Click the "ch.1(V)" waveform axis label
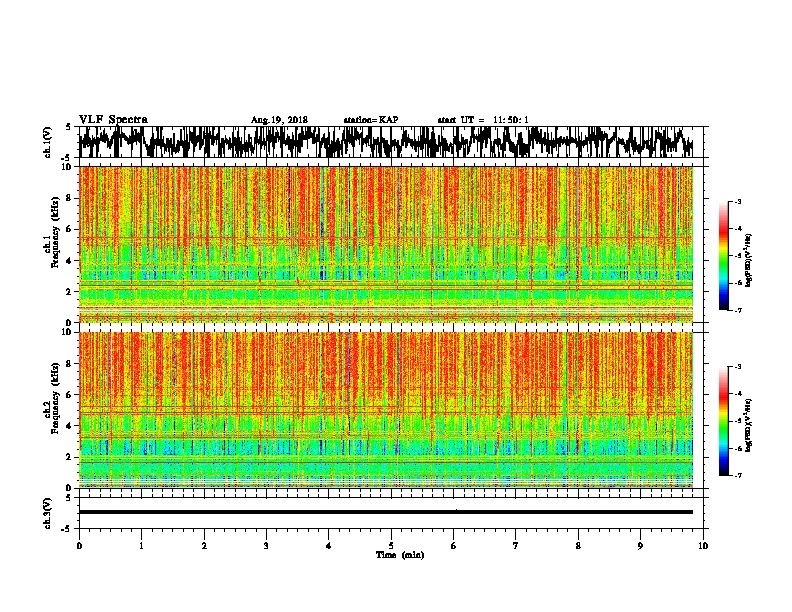Image resolution: width=792 pixels, height=612 pixels. [48, 142]
